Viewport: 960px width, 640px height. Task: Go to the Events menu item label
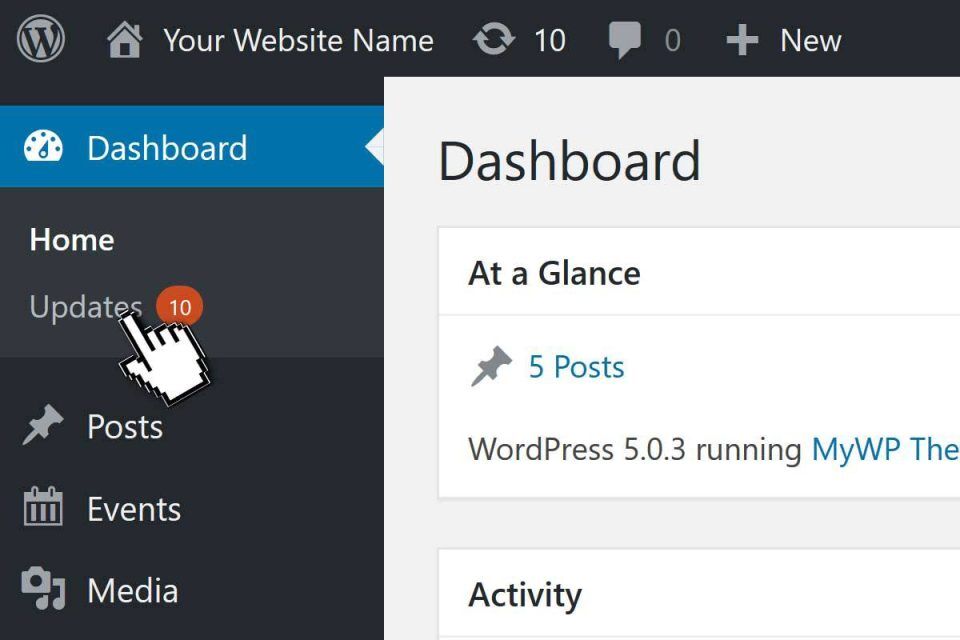[x=134, y=509]
